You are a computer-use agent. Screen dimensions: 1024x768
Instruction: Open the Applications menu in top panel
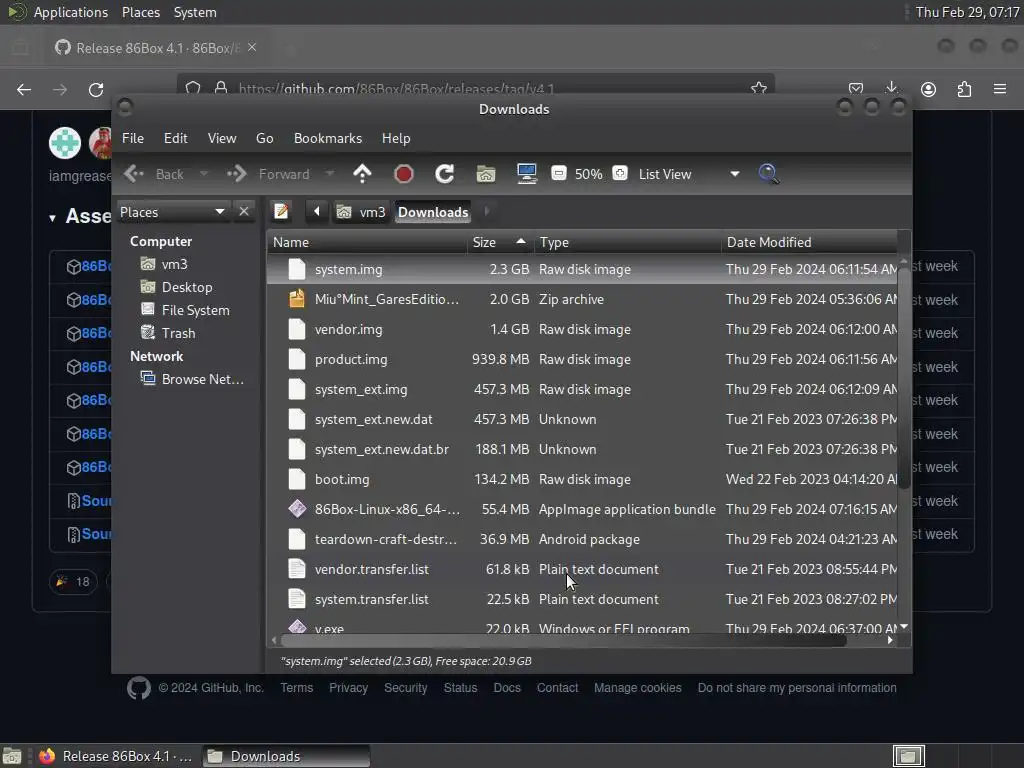pyautogui.click(x=71, y=12)
